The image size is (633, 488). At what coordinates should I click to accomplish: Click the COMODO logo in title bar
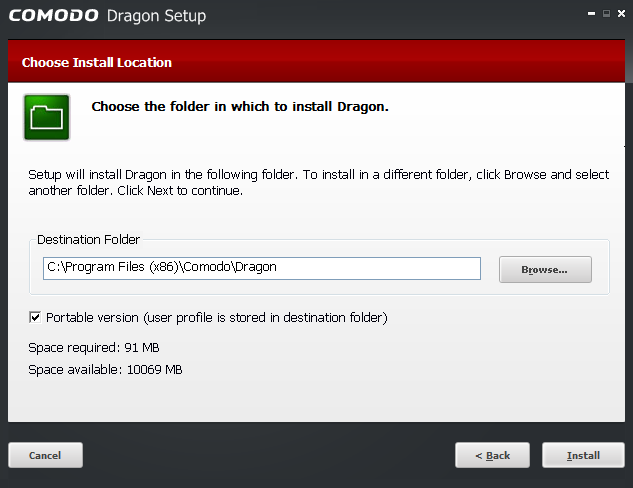pyautogui.click(x=54, y=15)
